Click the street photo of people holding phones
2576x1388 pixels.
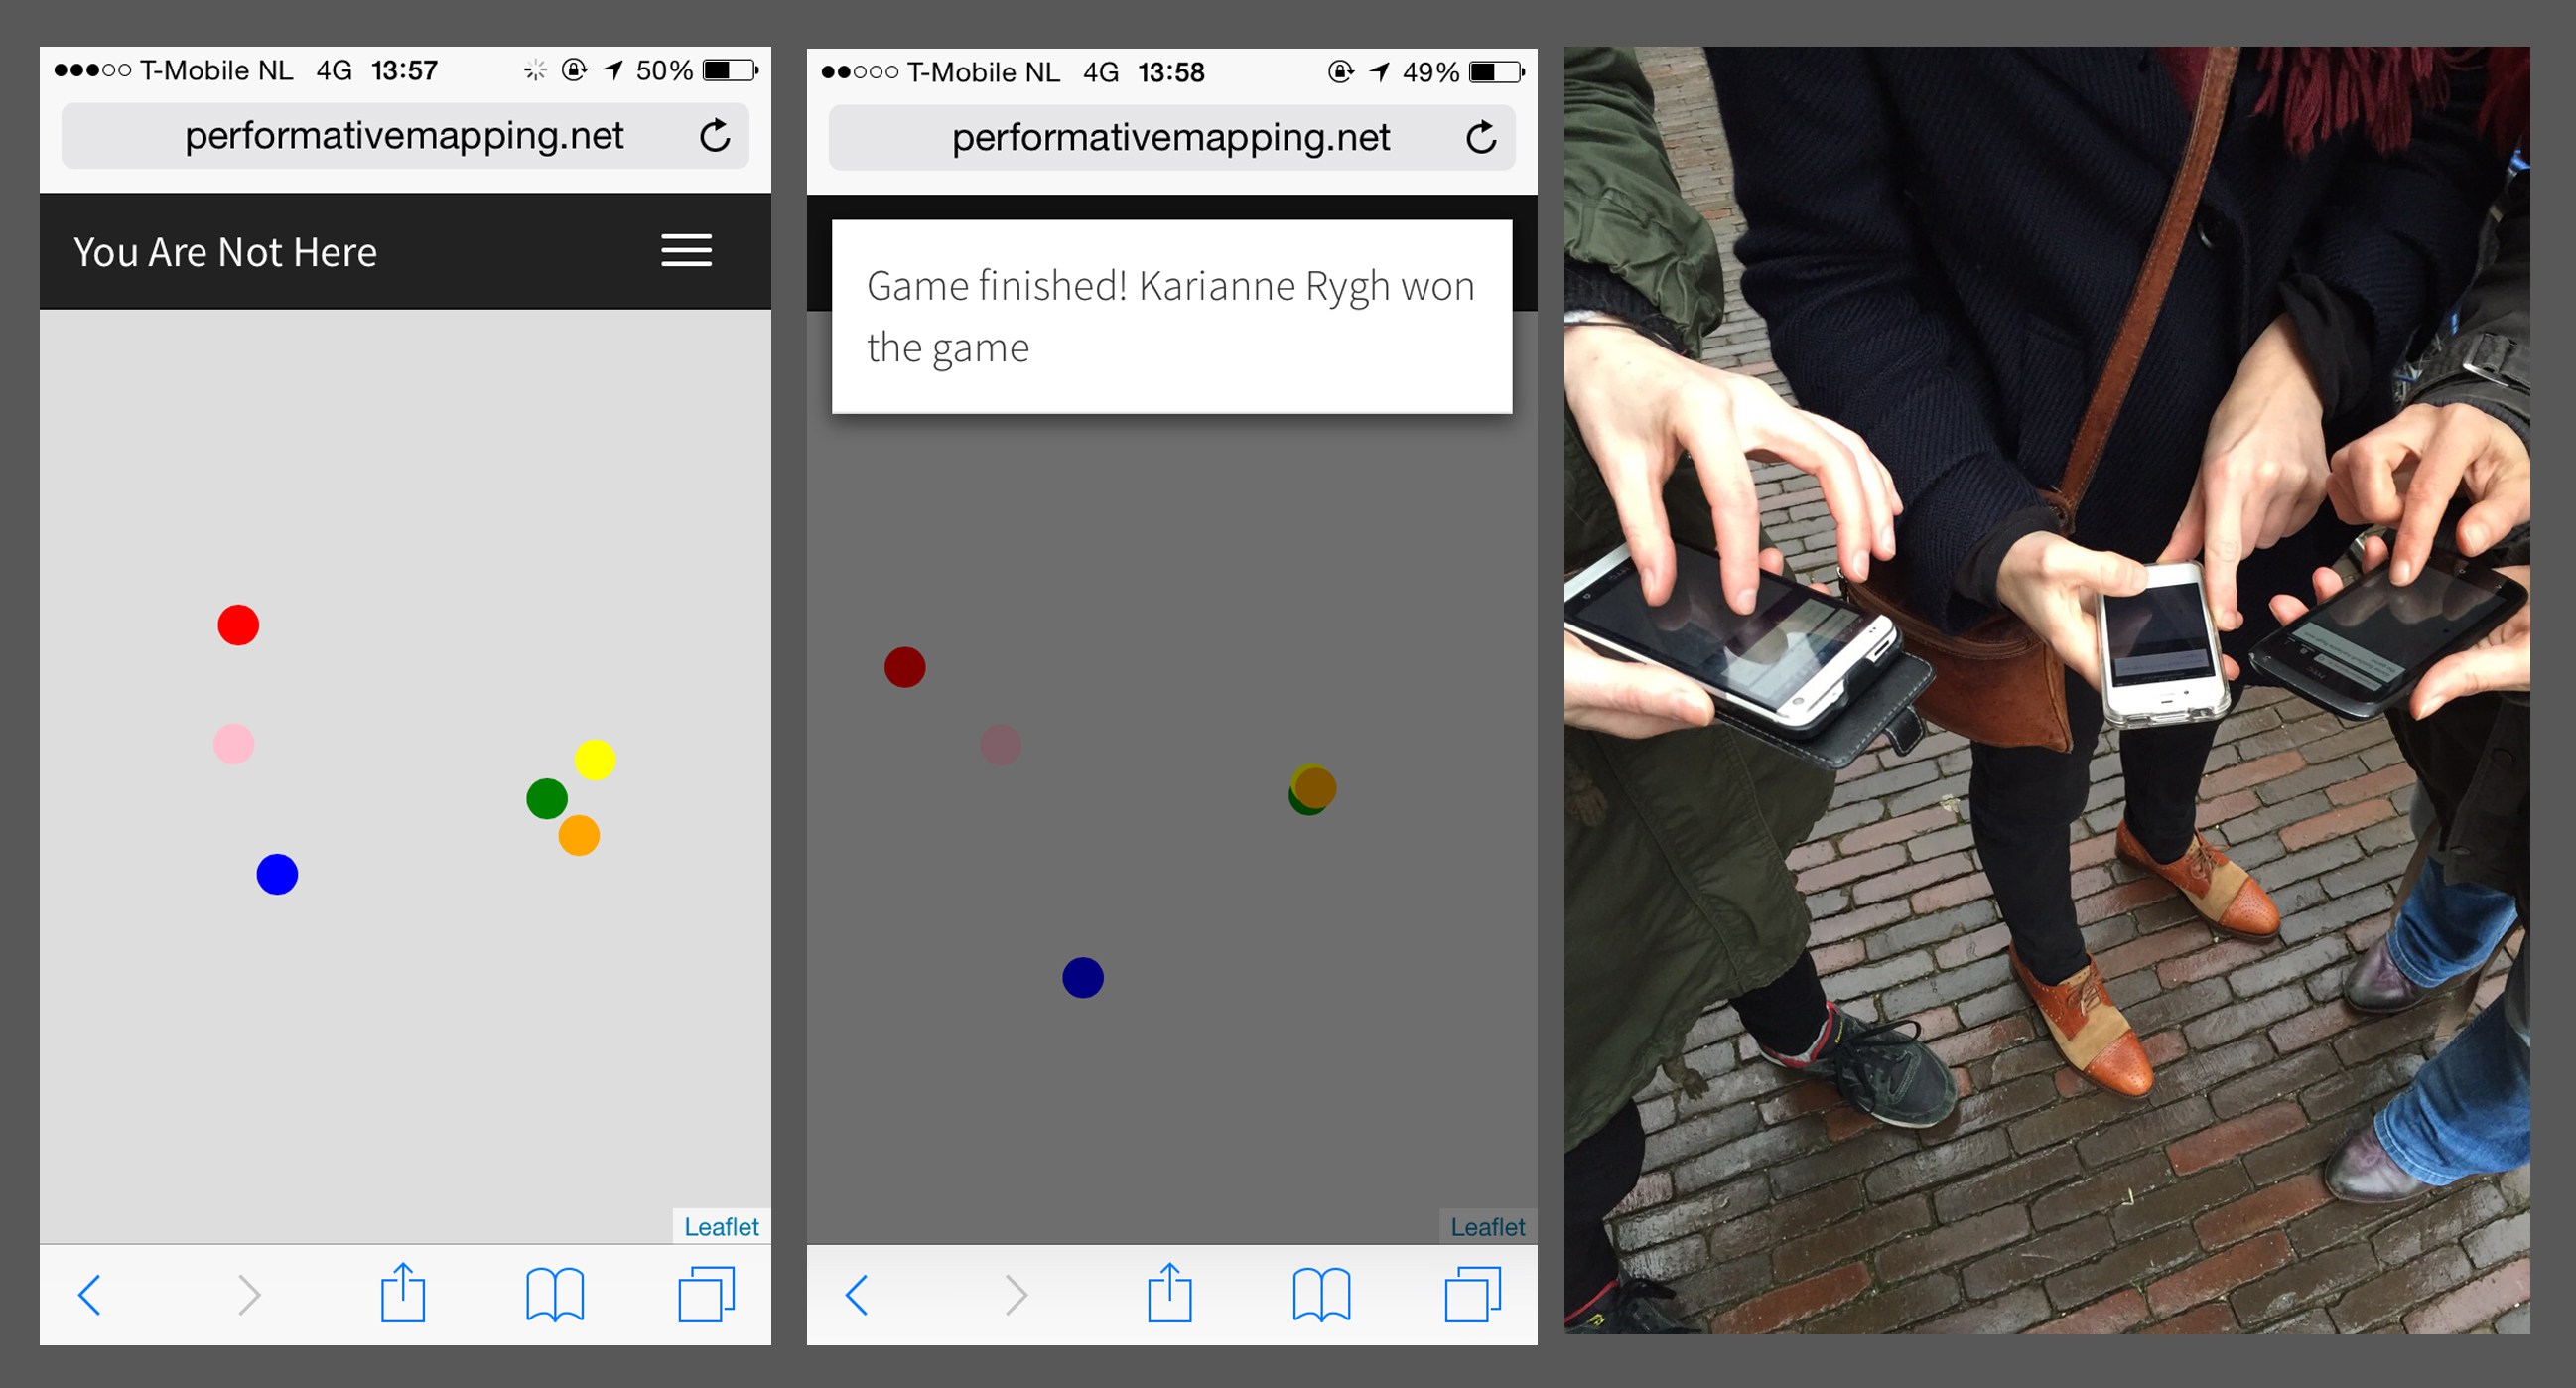2047,690
